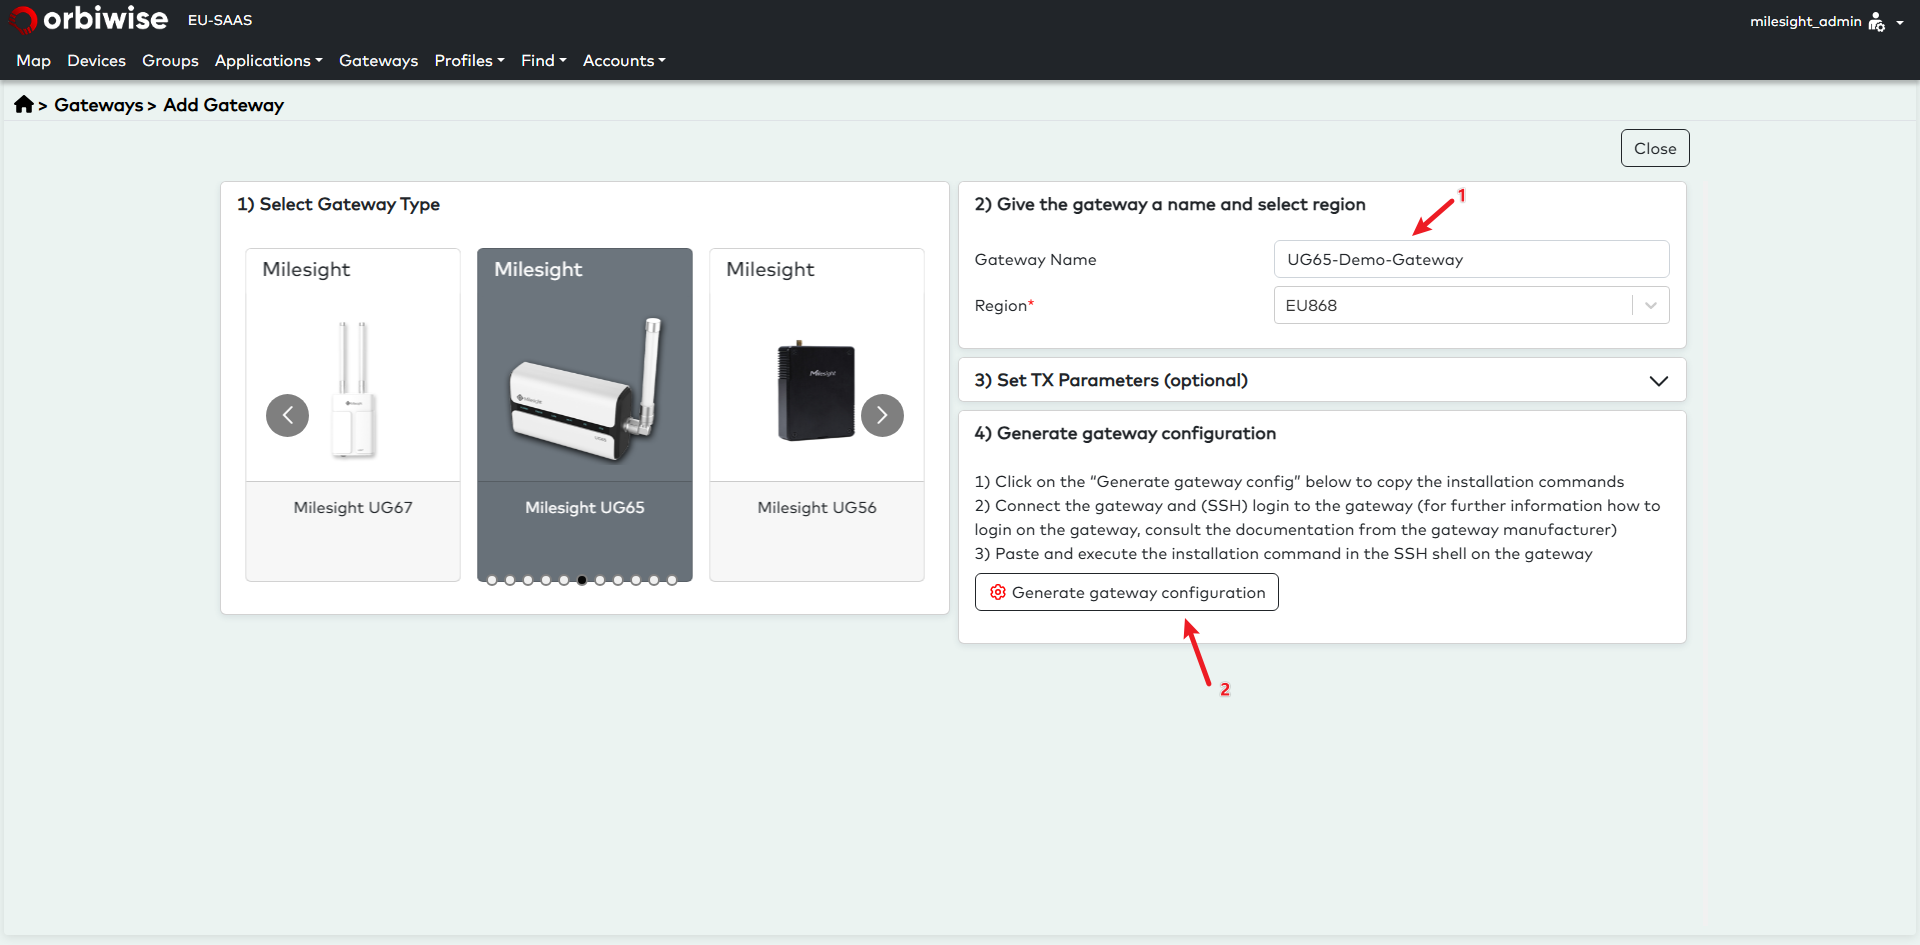Open the user account dropdown caret

point(1899,23)
